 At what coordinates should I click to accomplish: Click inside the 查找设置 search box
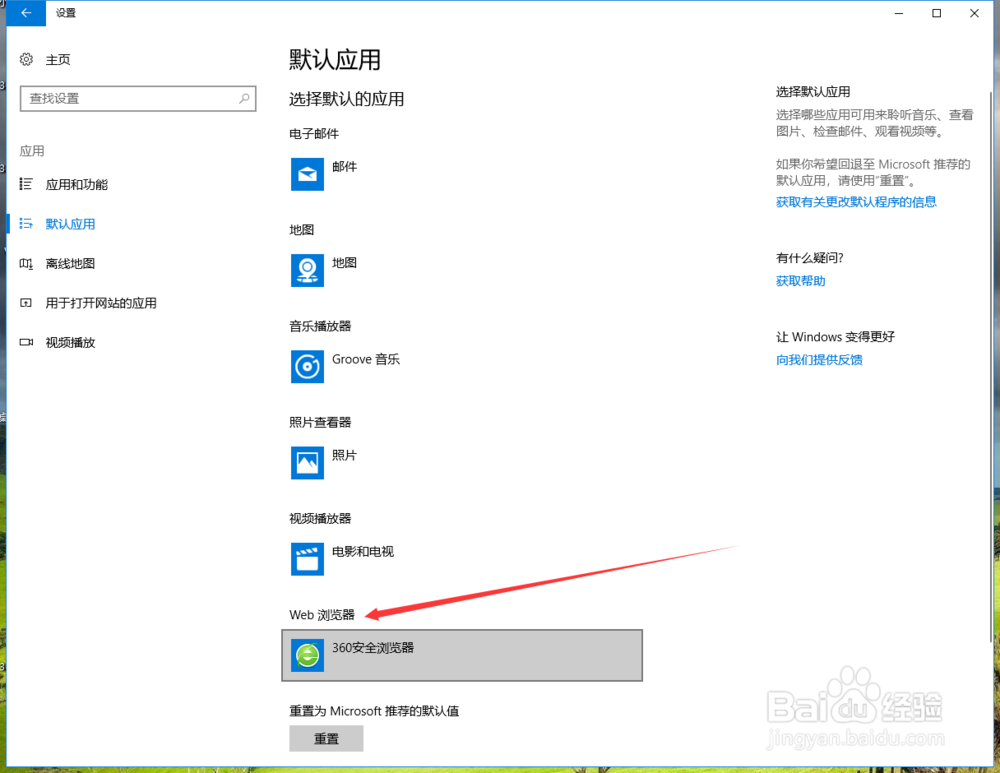[130, 98]
